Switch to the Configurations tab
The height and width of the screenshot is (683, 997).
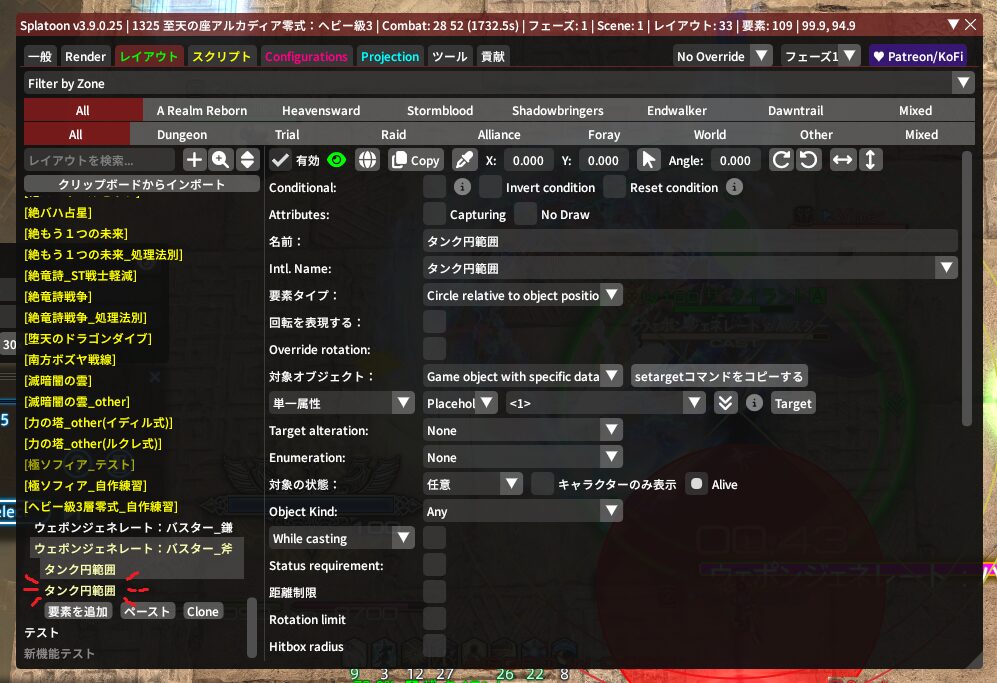coord(306,57)
